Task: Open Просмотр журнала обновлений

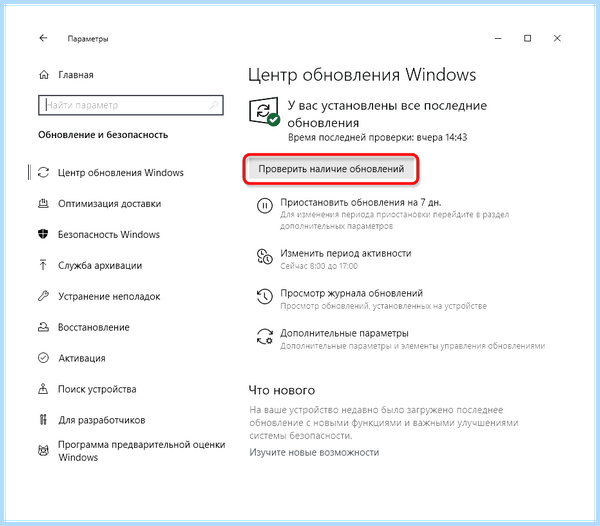Action: point(351,293)
